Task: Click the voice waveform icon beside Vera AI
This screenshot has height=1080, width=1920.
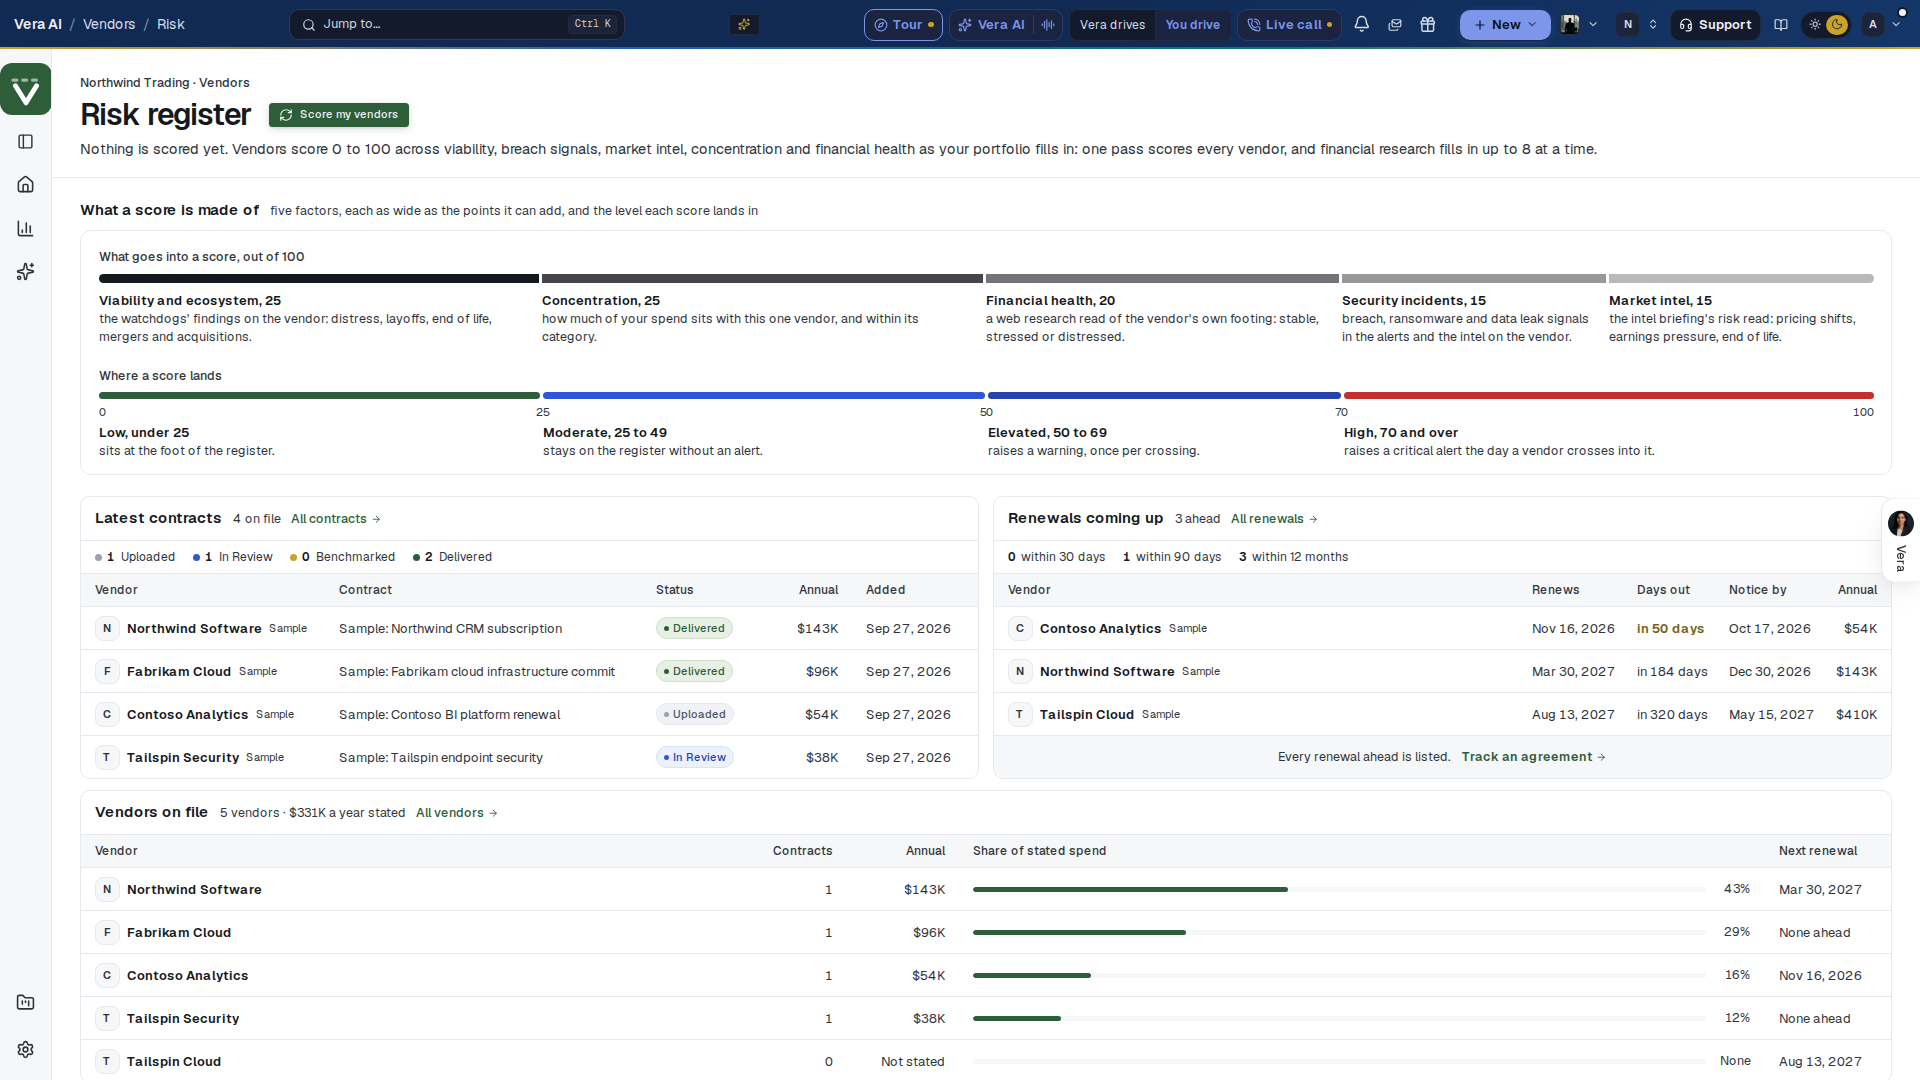Action: (1047, 24)
